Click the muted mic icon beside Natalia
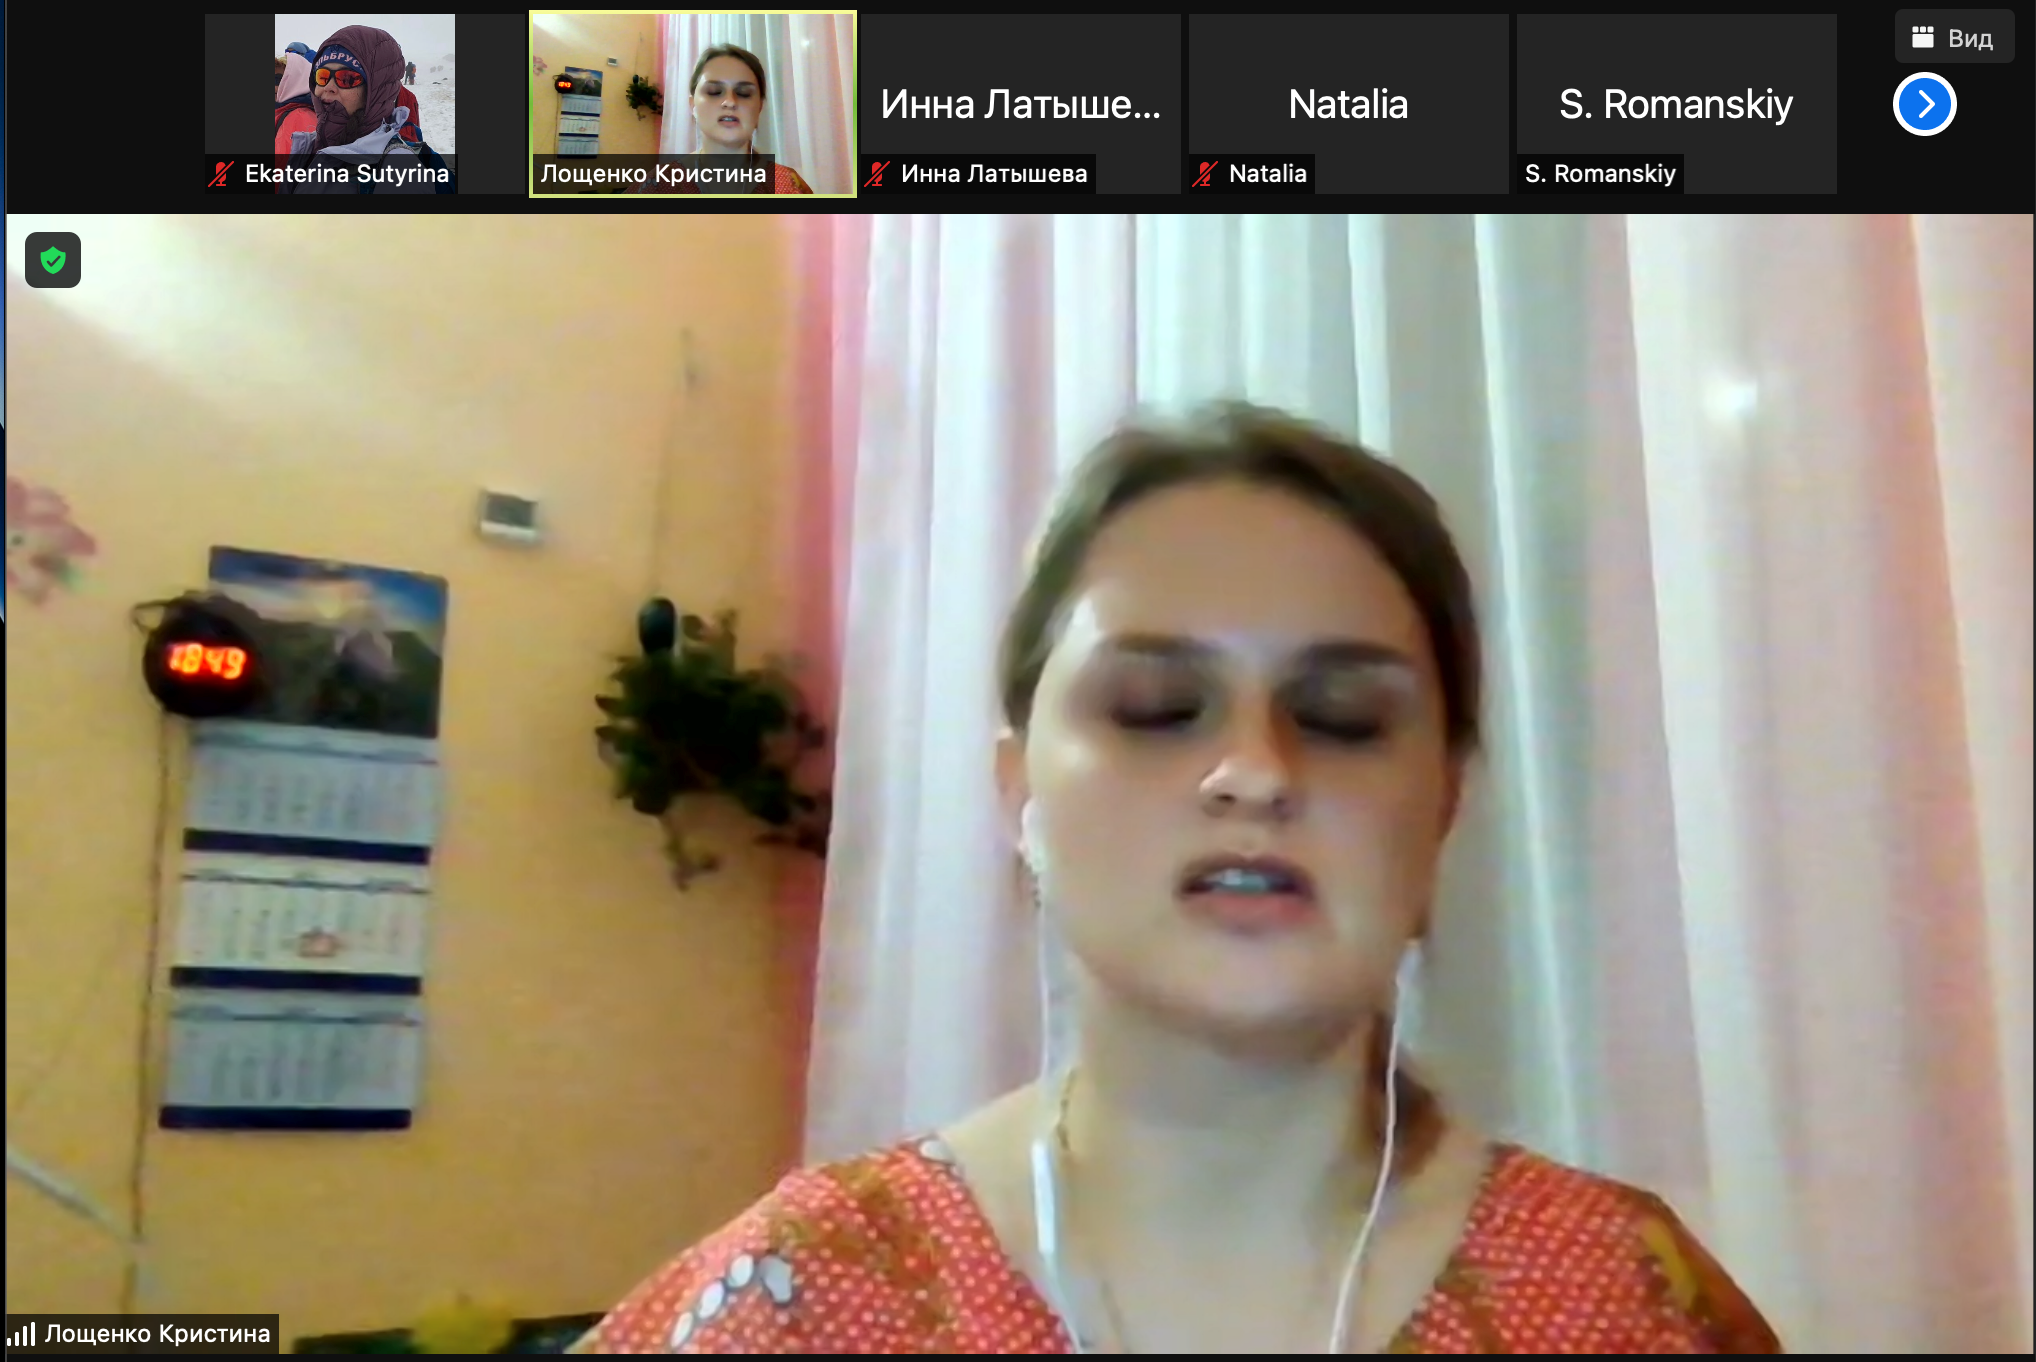Image resolution: width=2036 pixels, height=1362 pixels. 1205,174
